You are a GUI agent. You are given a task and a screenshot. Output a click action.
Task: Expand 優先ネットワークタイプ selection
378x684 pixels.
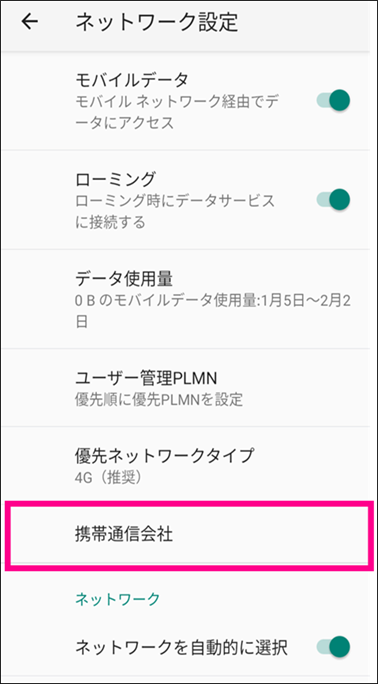[x=189, y=465]
